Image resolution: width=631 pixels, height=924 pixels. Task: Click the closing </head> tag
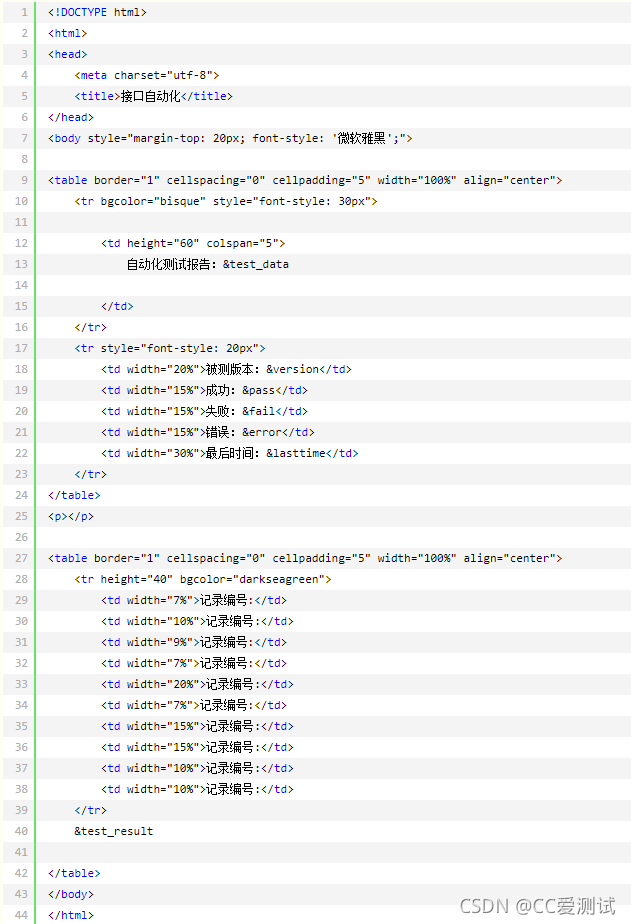pyautogui.click(x=71, y=117)
